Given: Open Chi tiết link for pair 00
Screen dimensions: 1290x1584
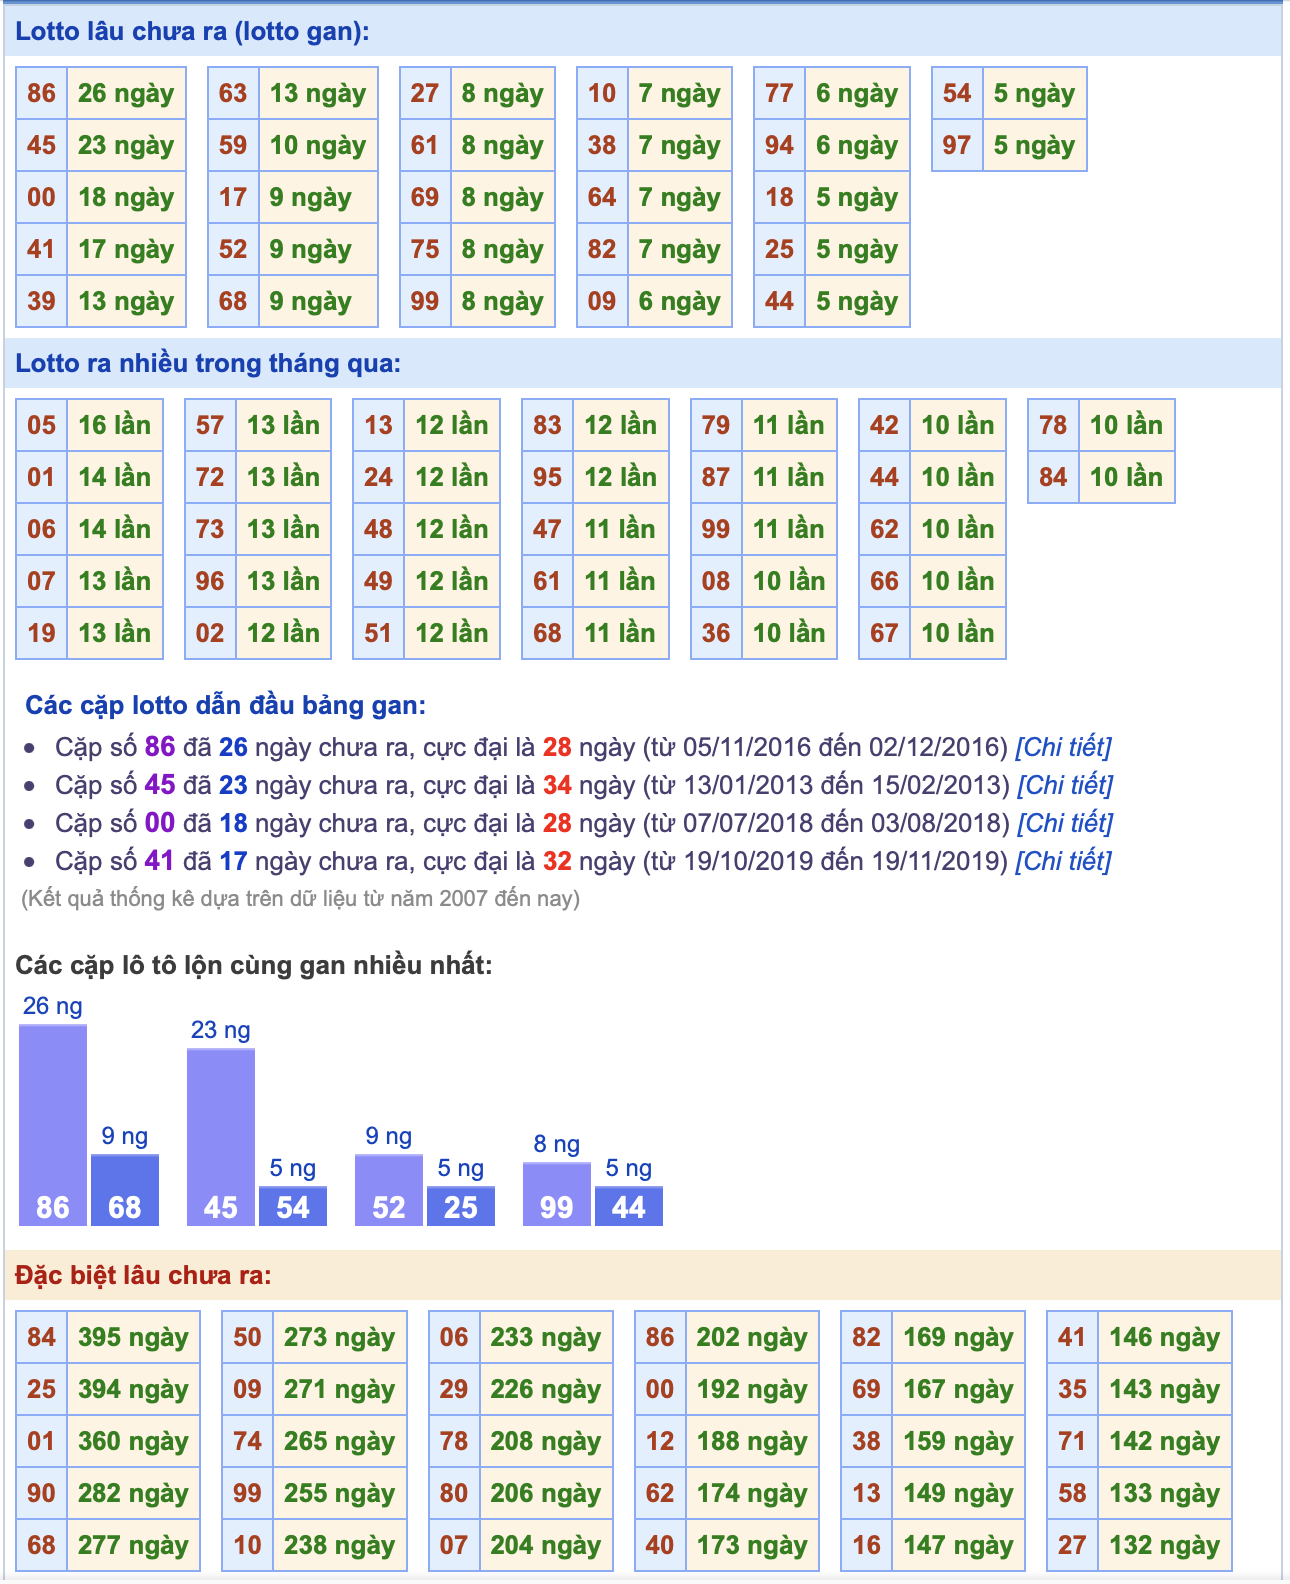Looking at the screenshot, I should [1064, 823].
